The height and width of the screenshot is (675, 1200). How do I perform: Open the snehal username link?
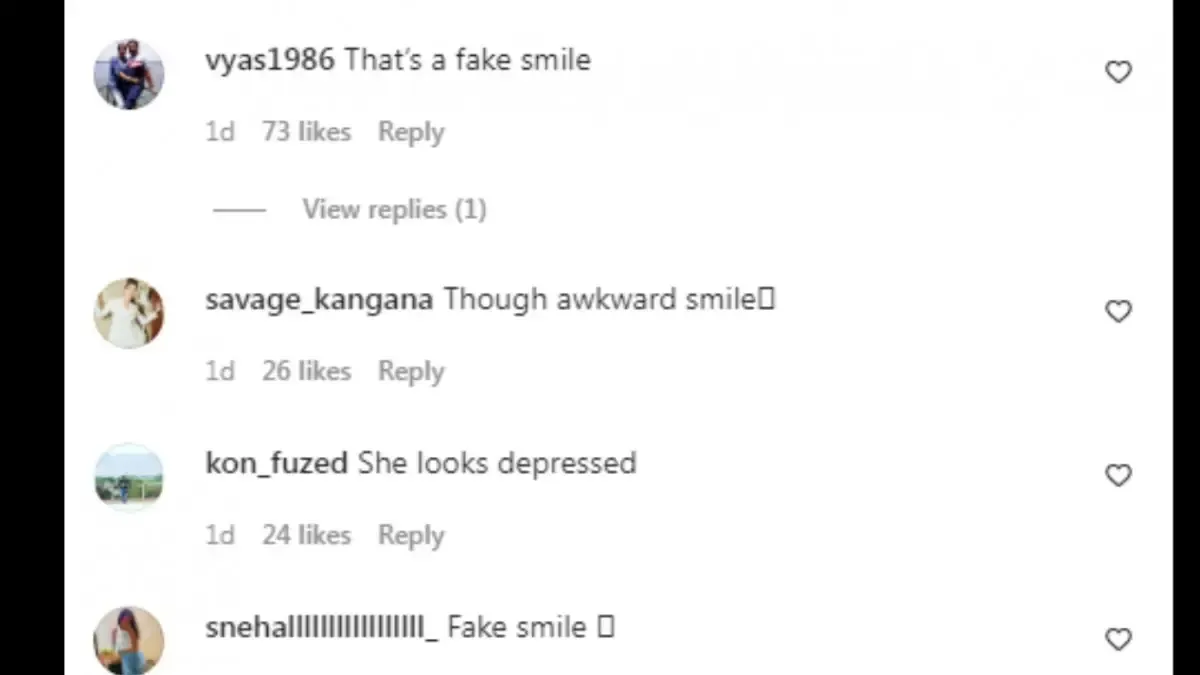coord(322,628)
